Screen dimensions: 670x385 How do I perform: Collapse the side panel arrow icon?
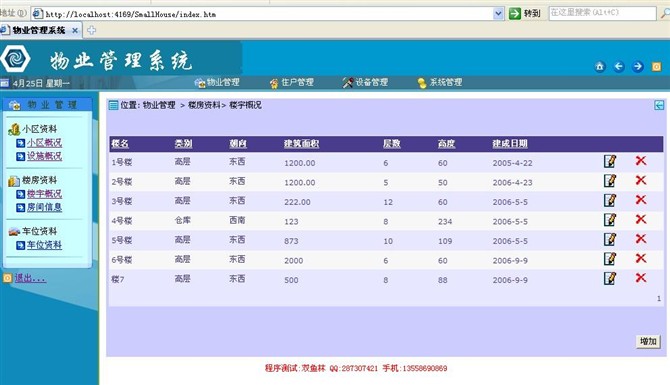(659, 105)
